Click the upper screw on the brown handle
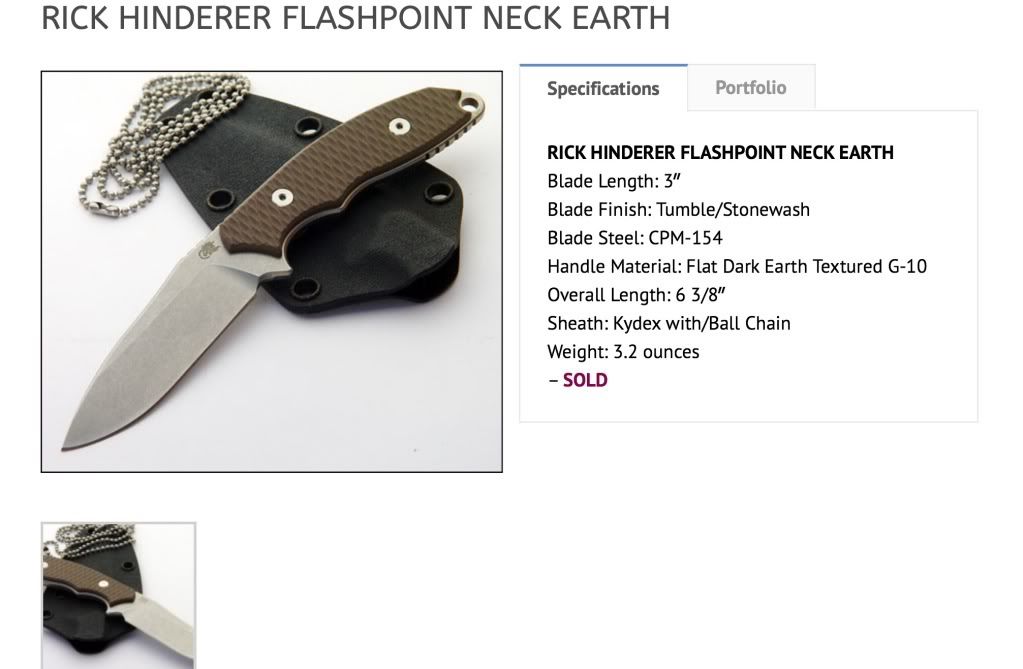 pos(399,126)
